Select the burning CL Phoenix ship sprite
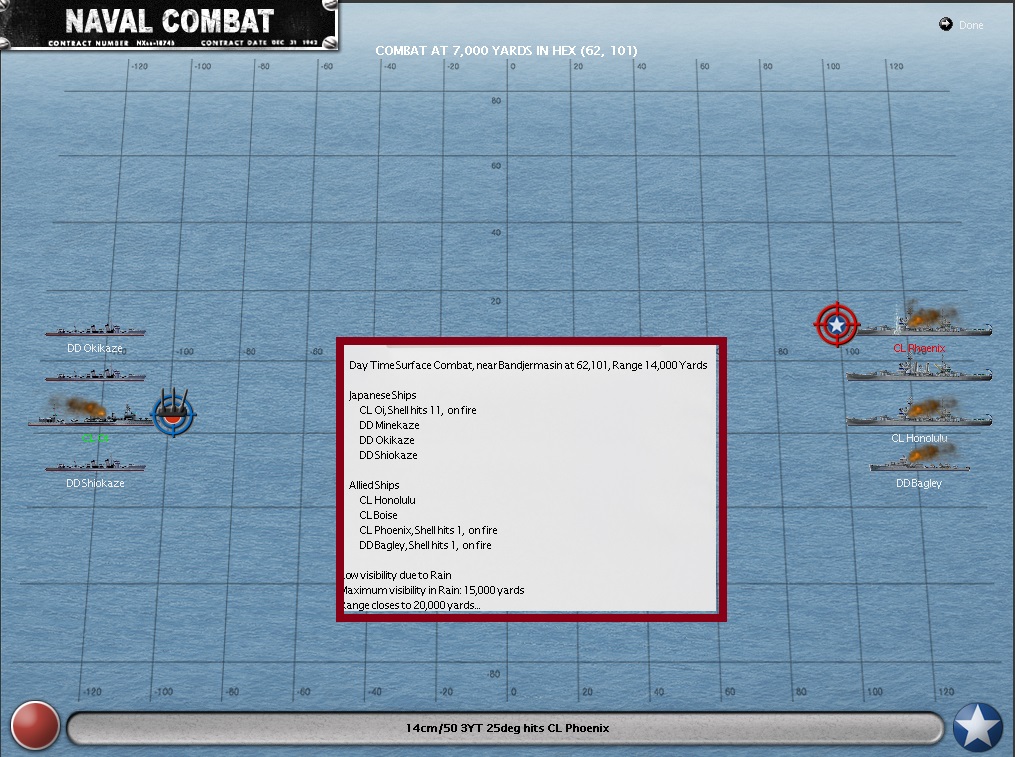 [x=926, y=321]
